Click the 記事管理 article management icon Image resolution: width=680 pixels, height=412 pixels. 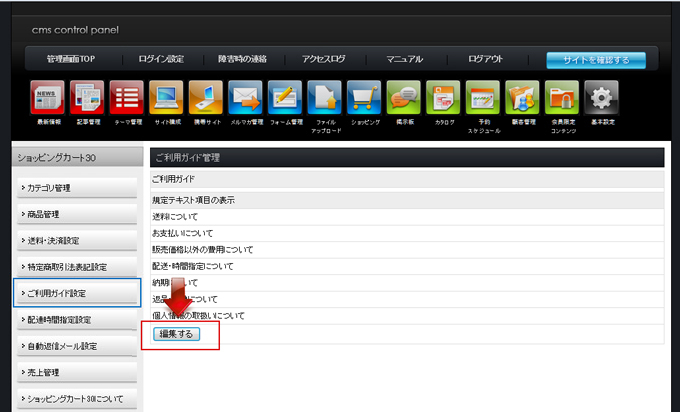87,98
